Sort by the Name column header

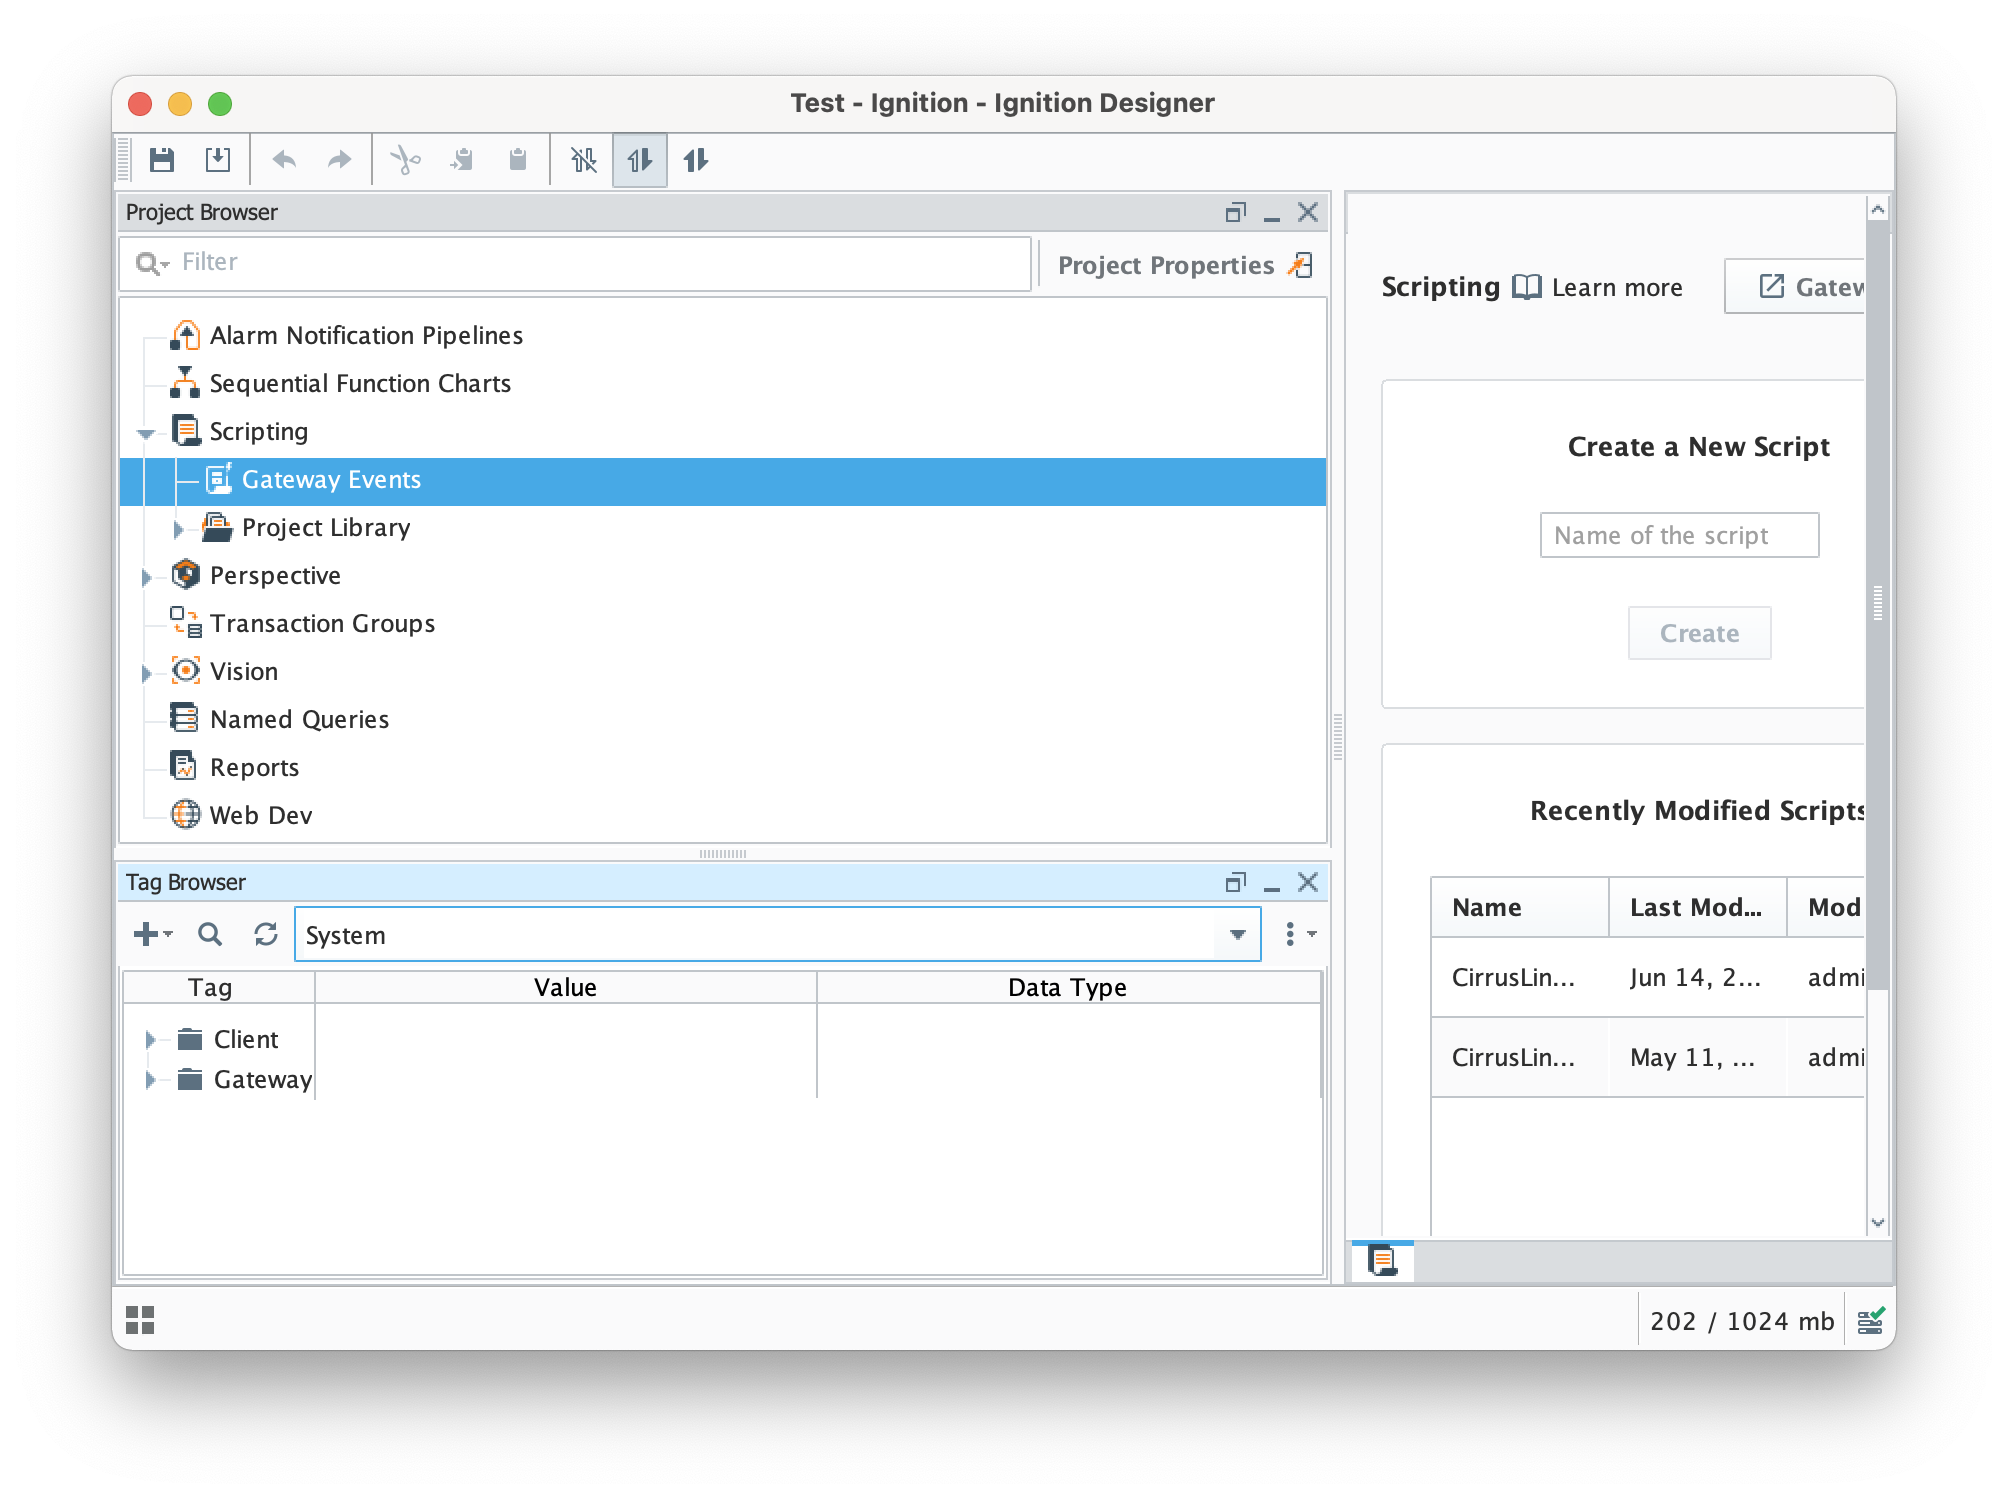pyautogui.click(x=1519, y=908)
